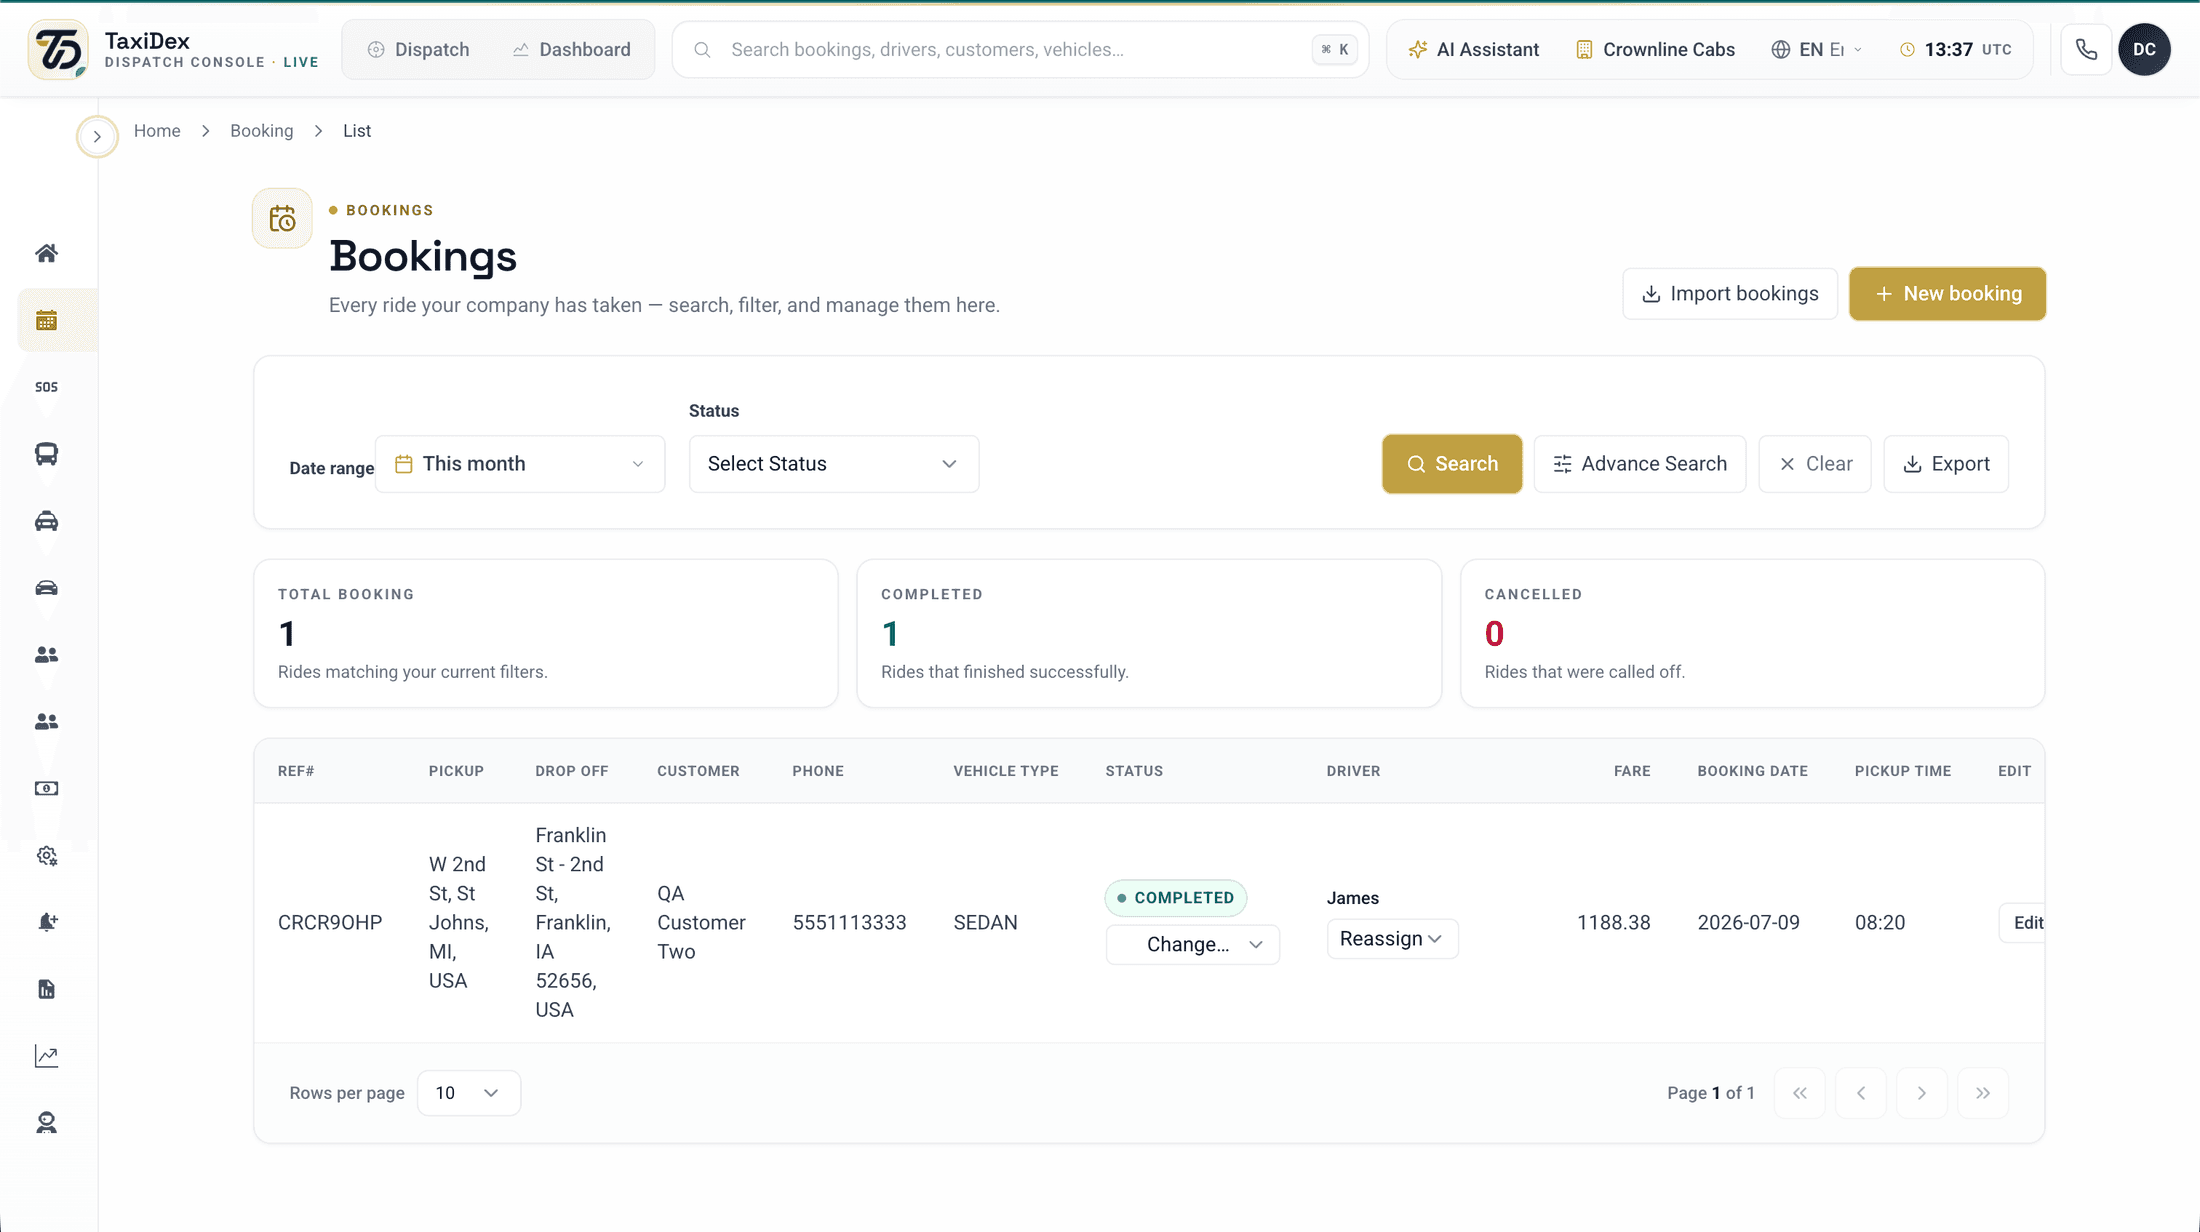Clear the booking filters
This screenshot has height=1232, width=2200.
[x=1815, y=464]
